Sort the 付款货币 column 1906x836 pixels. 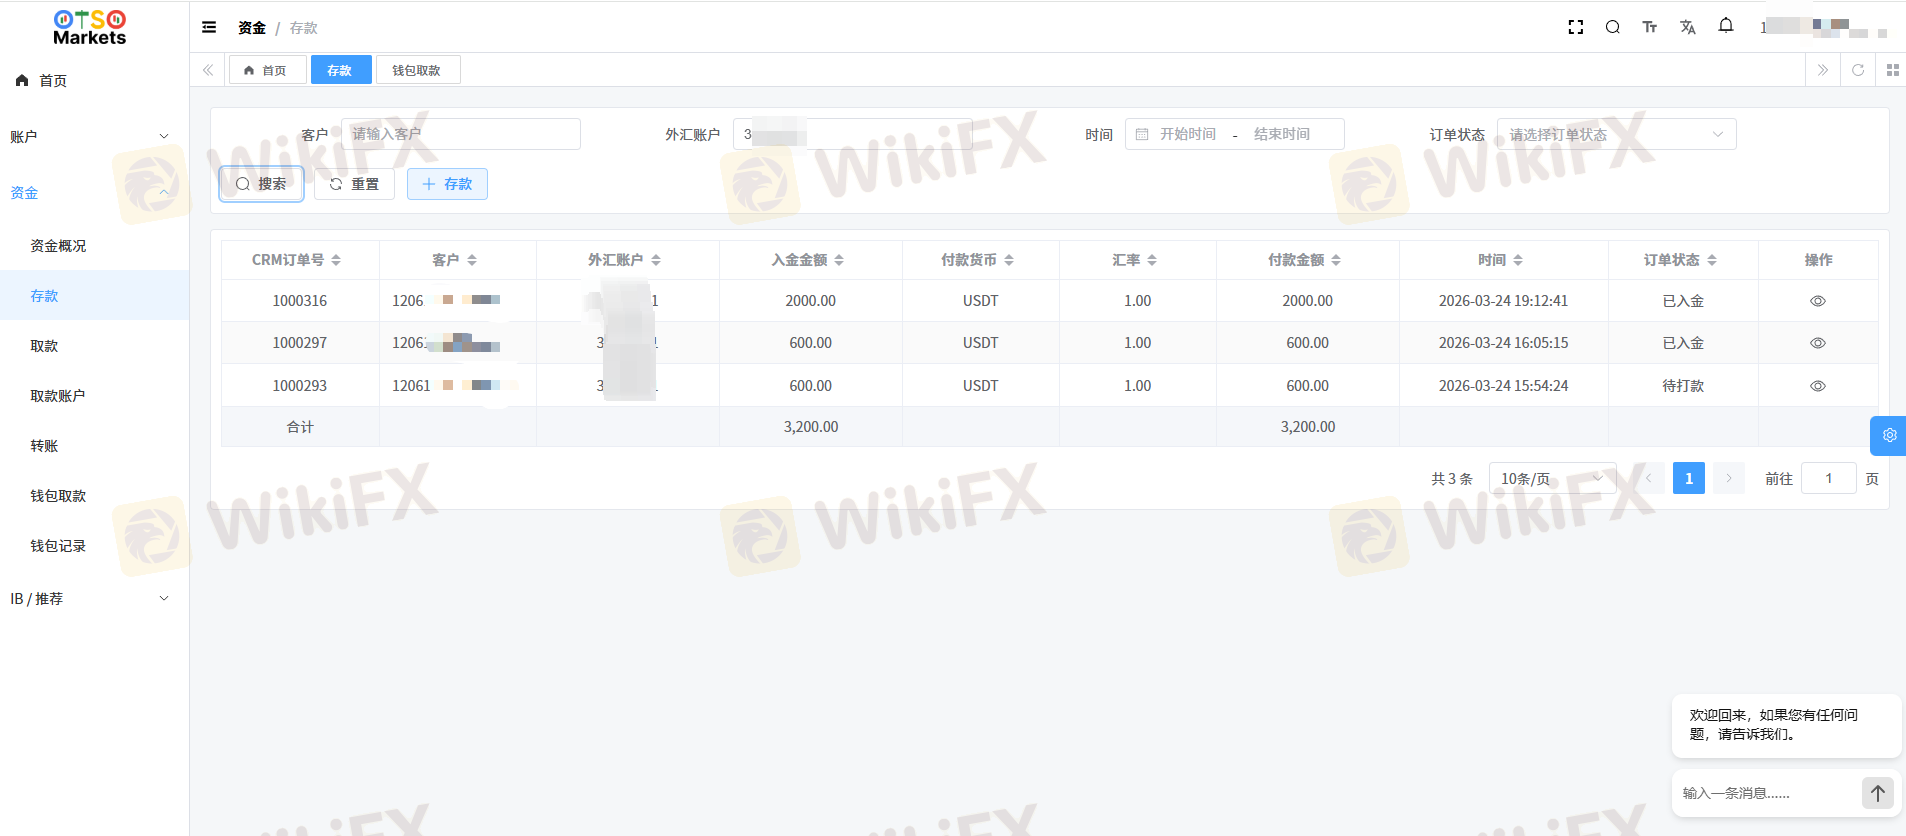1009,260
